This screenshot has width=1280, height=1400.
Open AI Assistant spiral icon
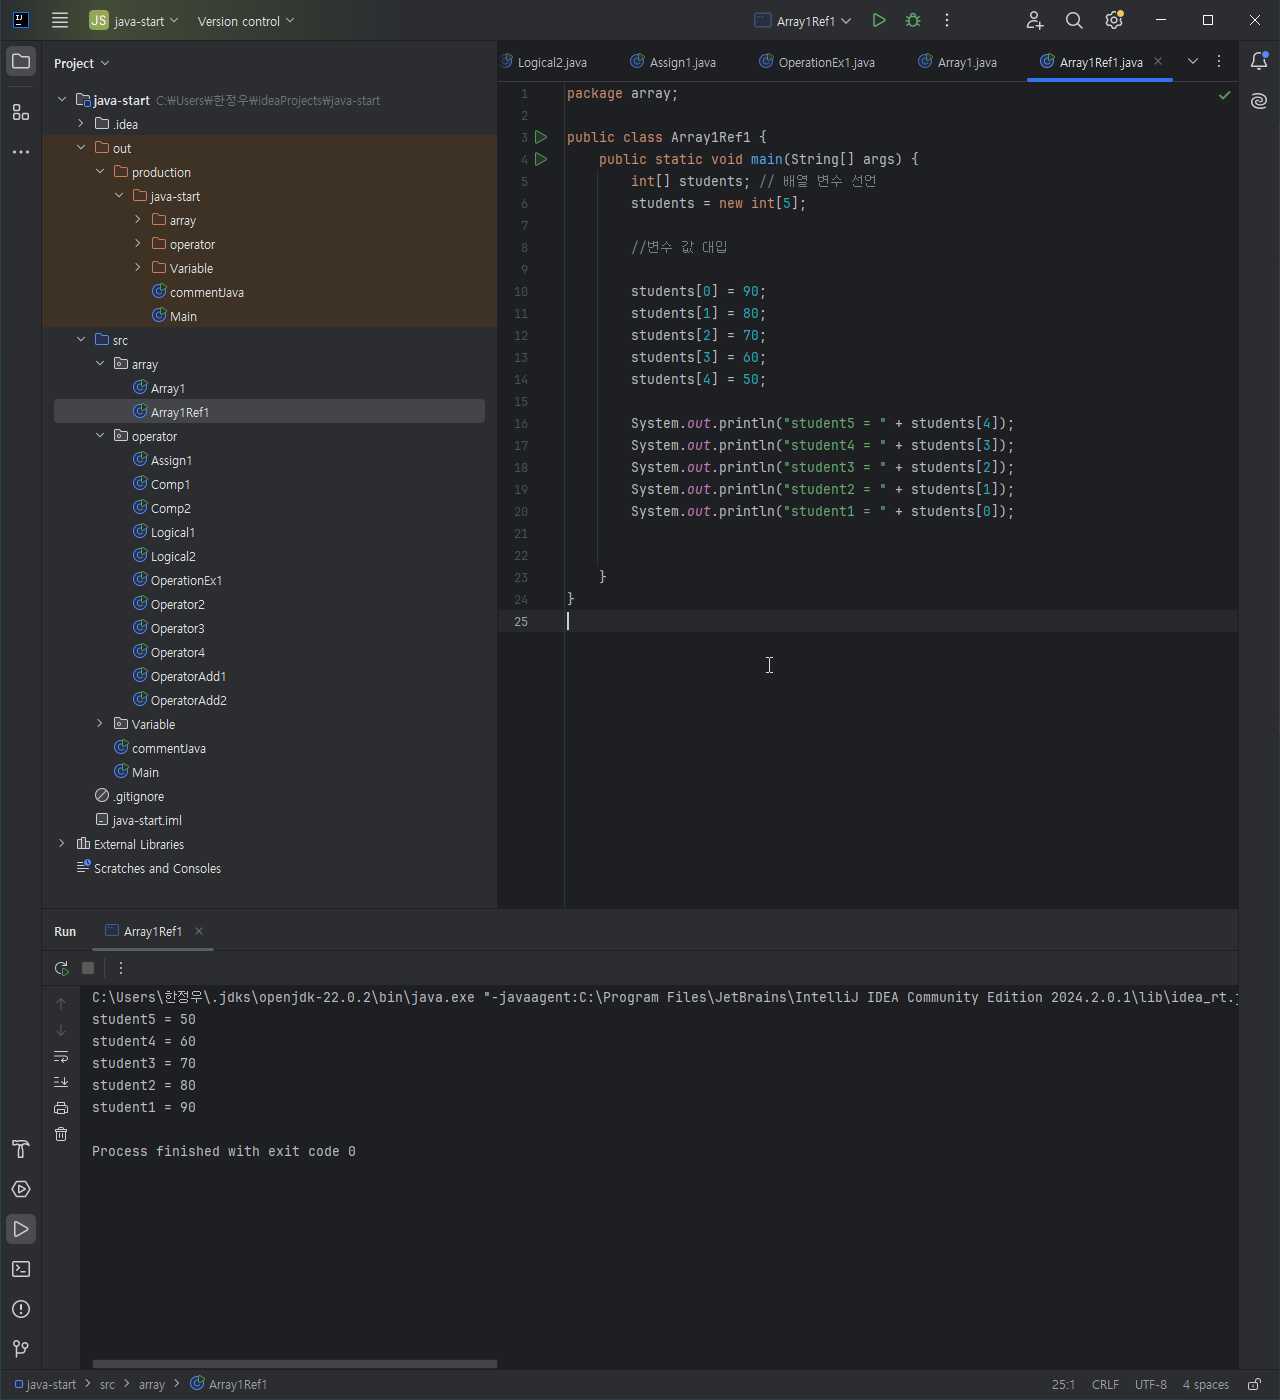(x=1259, y=101)
